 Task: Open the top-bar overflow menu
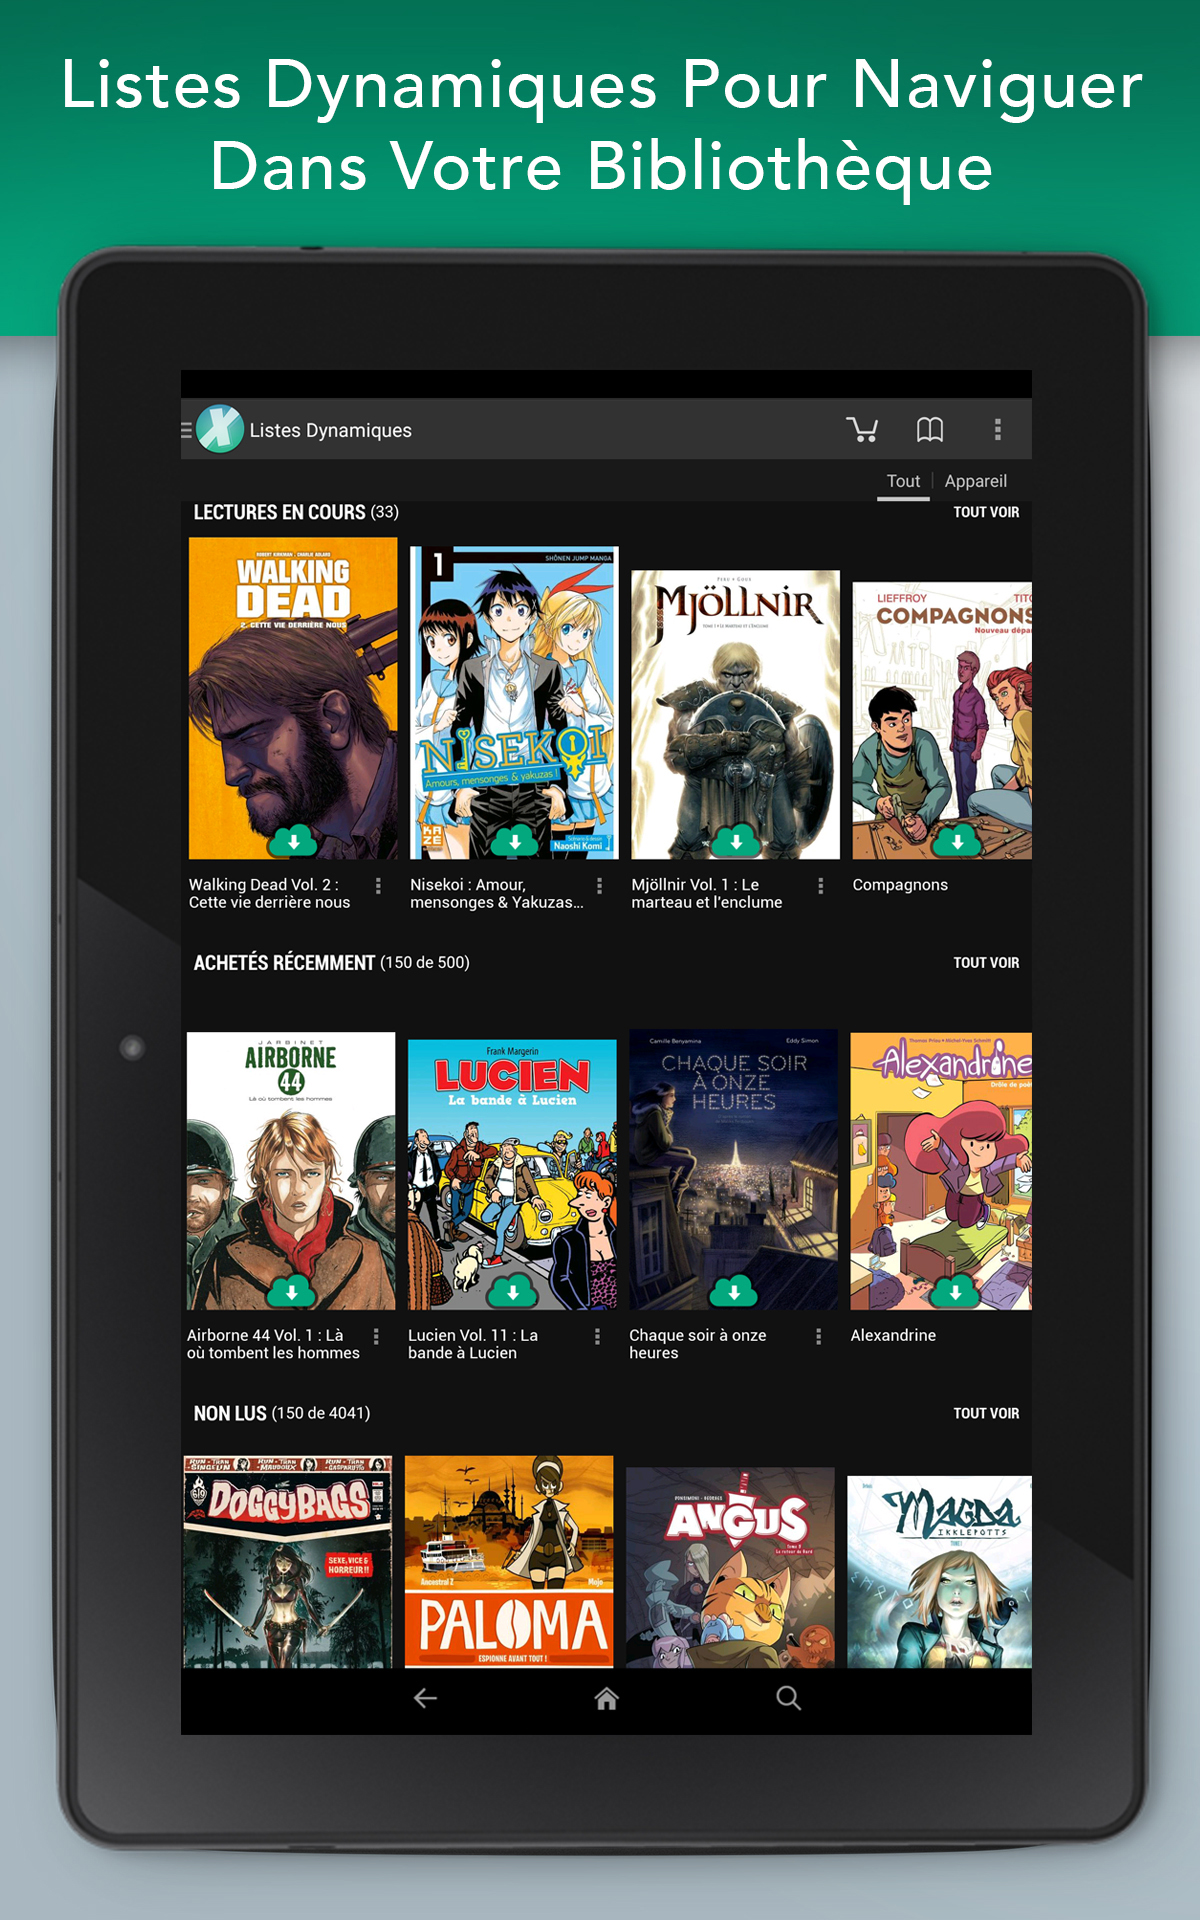pyautogui.click(x=997, y=430)
